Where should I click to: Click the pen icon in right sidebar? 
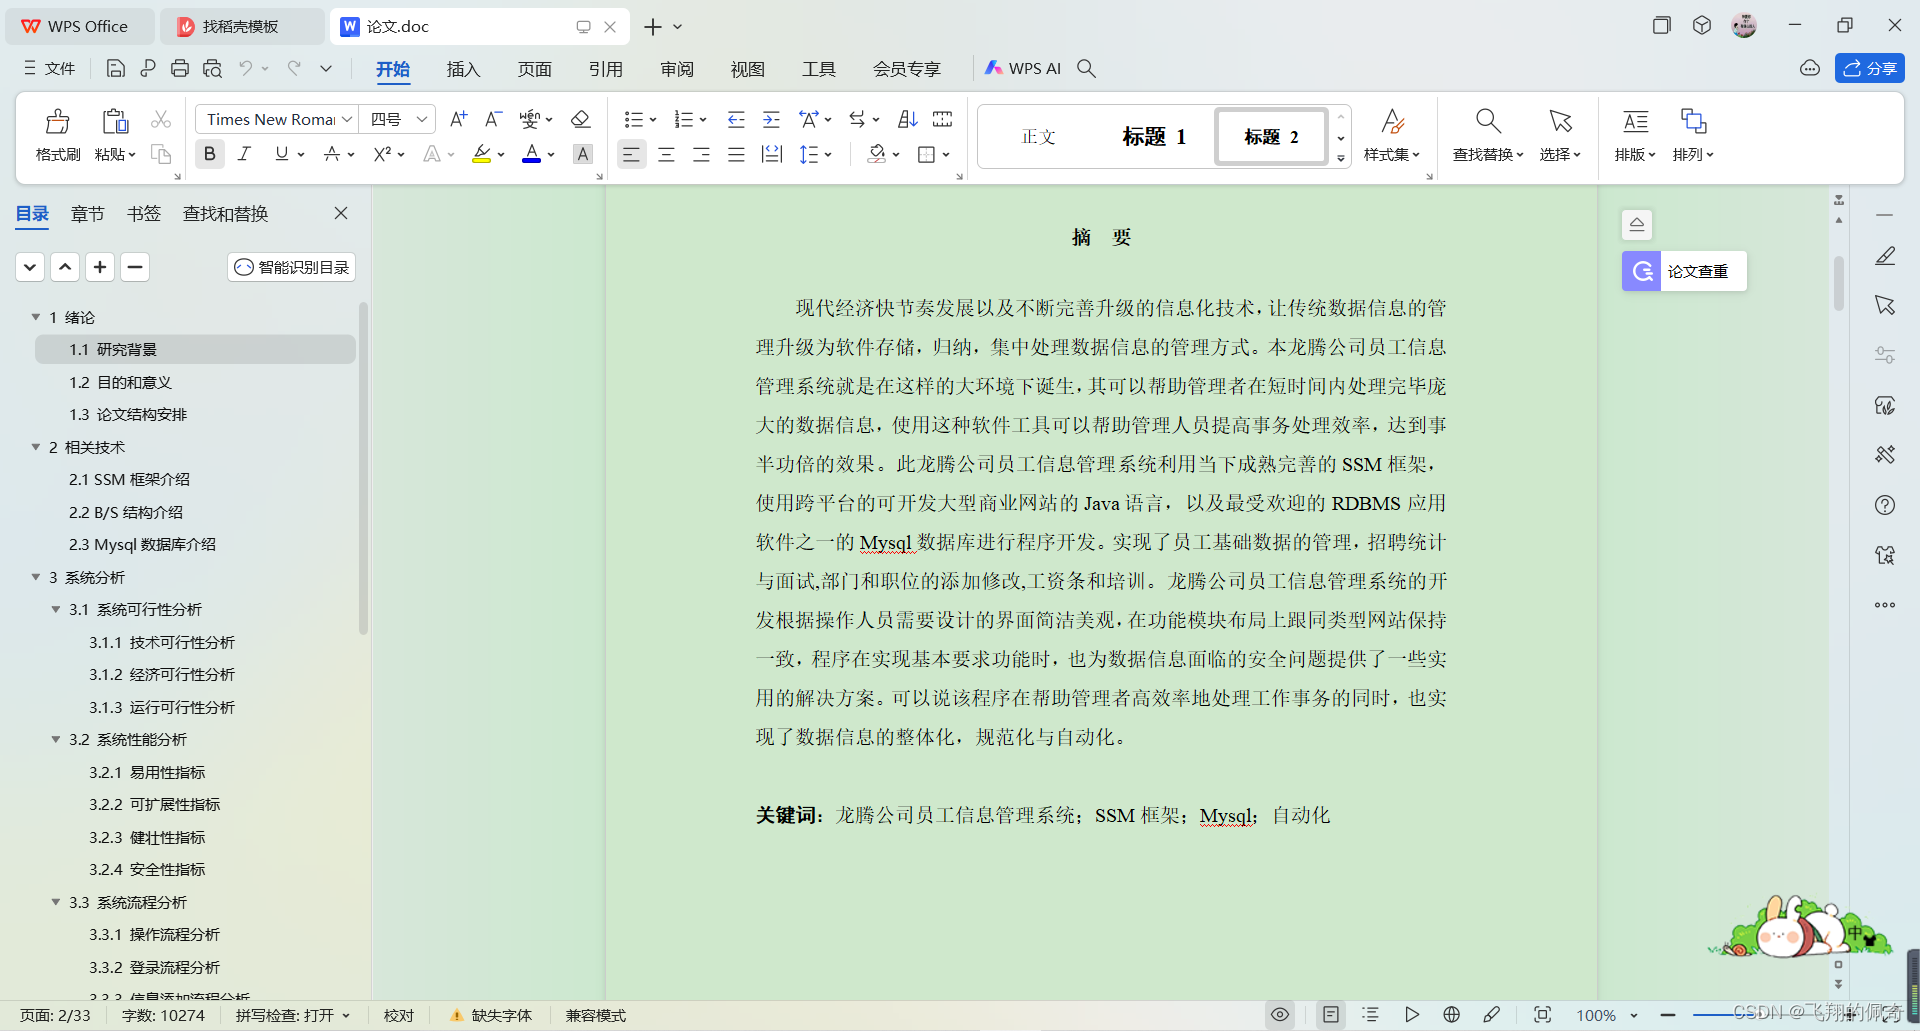click(1885, 256)
